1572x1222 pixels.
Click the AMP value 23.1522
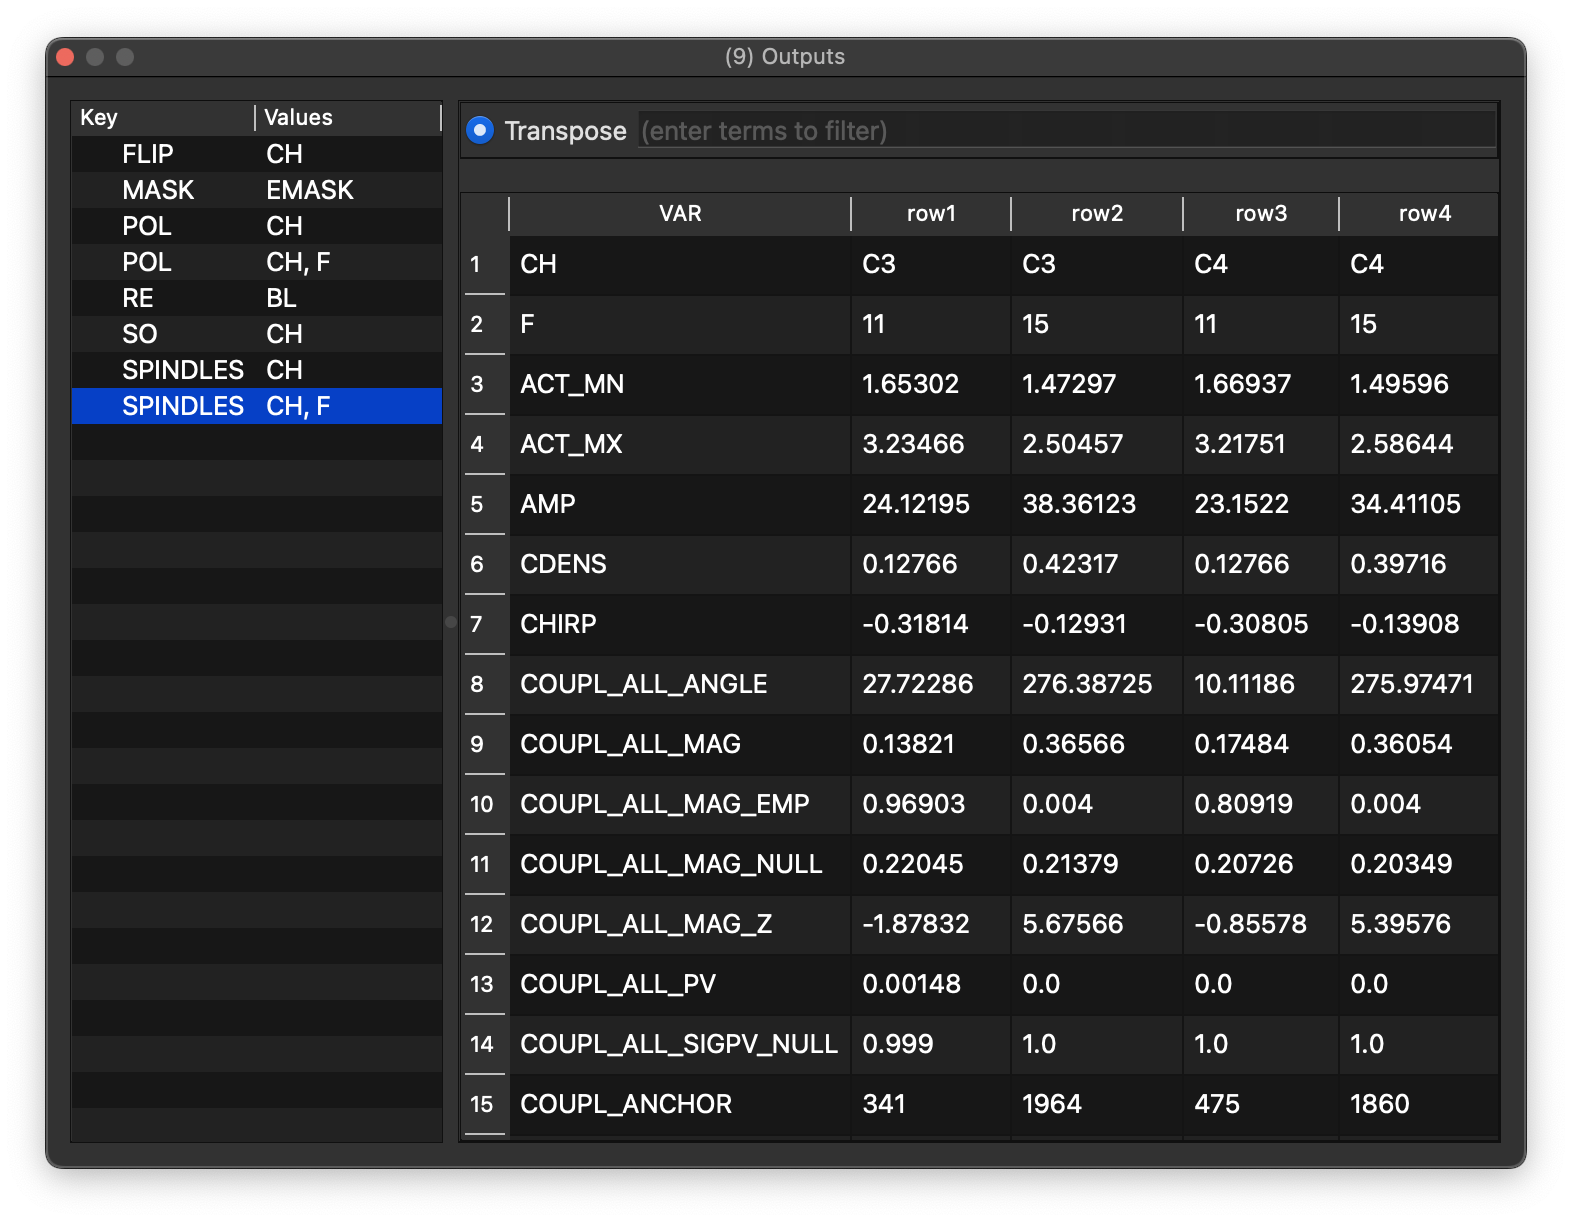[x=1261, y=505]
